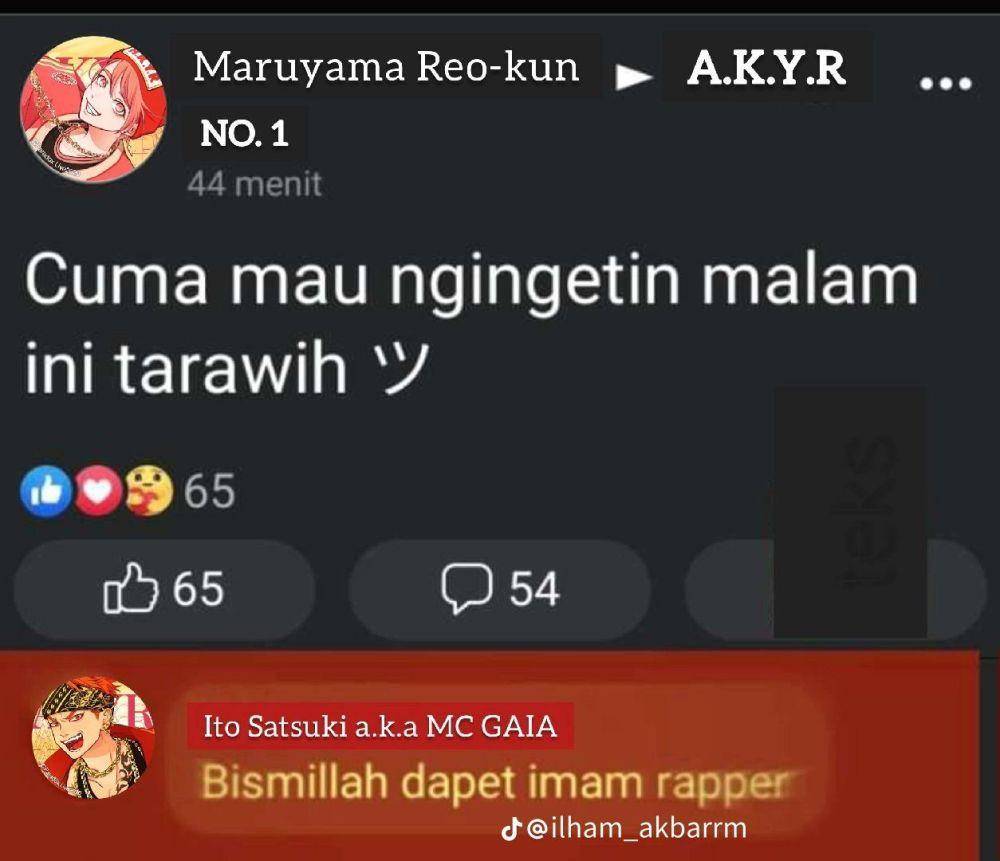Screen dimensions: 1000x861
Task: Select the comment text Bismillah dapet imam rapper
Action: 492,782
